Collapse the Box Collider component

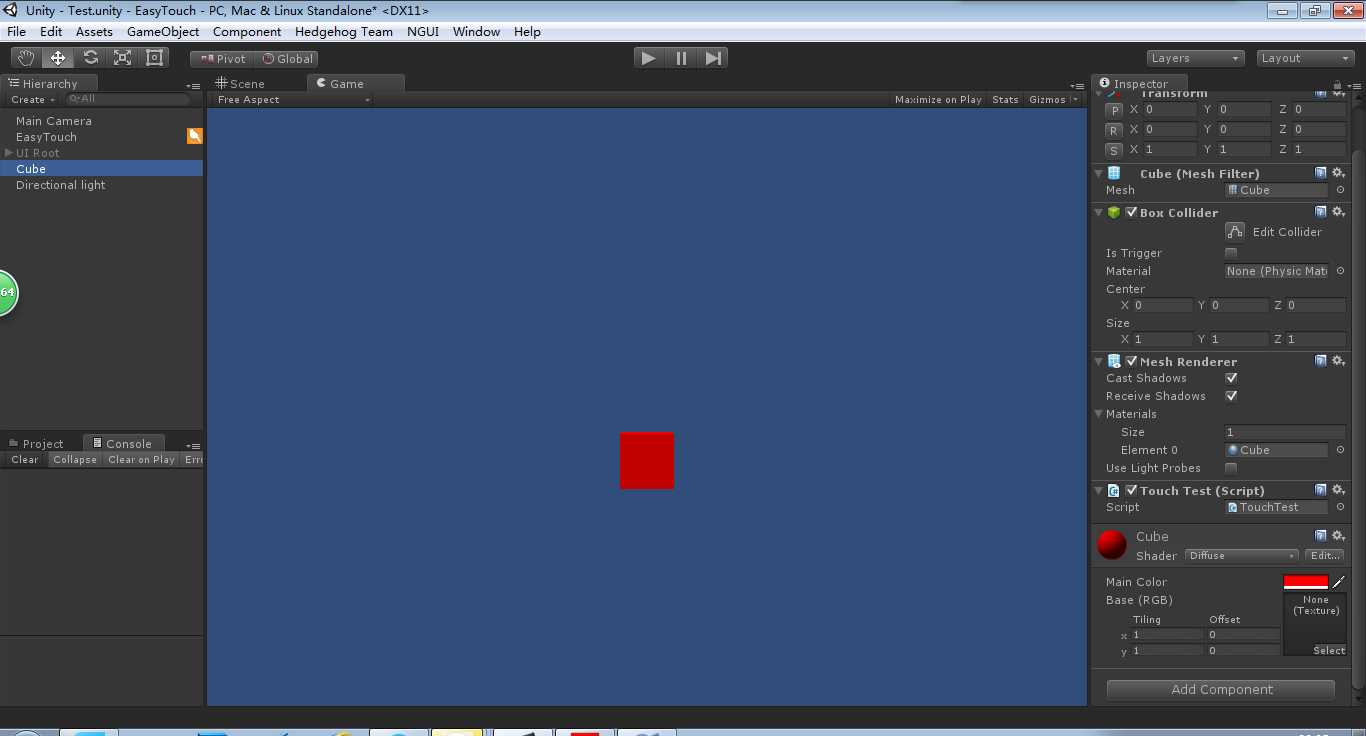coord(1099,213)
